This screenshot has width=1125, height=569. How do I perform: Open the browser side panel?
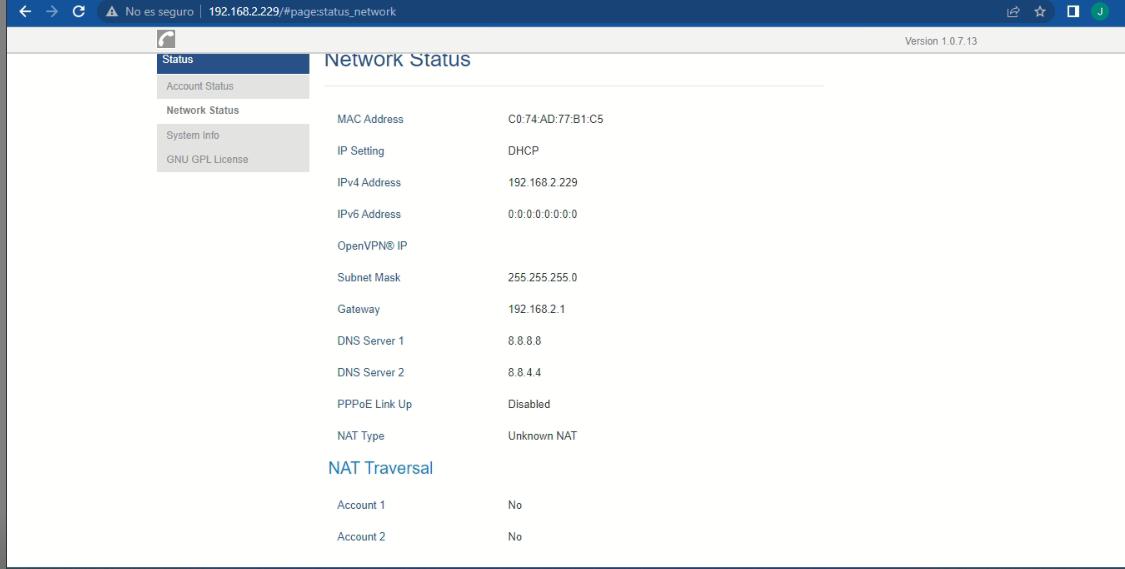(x=1072, y=11)
